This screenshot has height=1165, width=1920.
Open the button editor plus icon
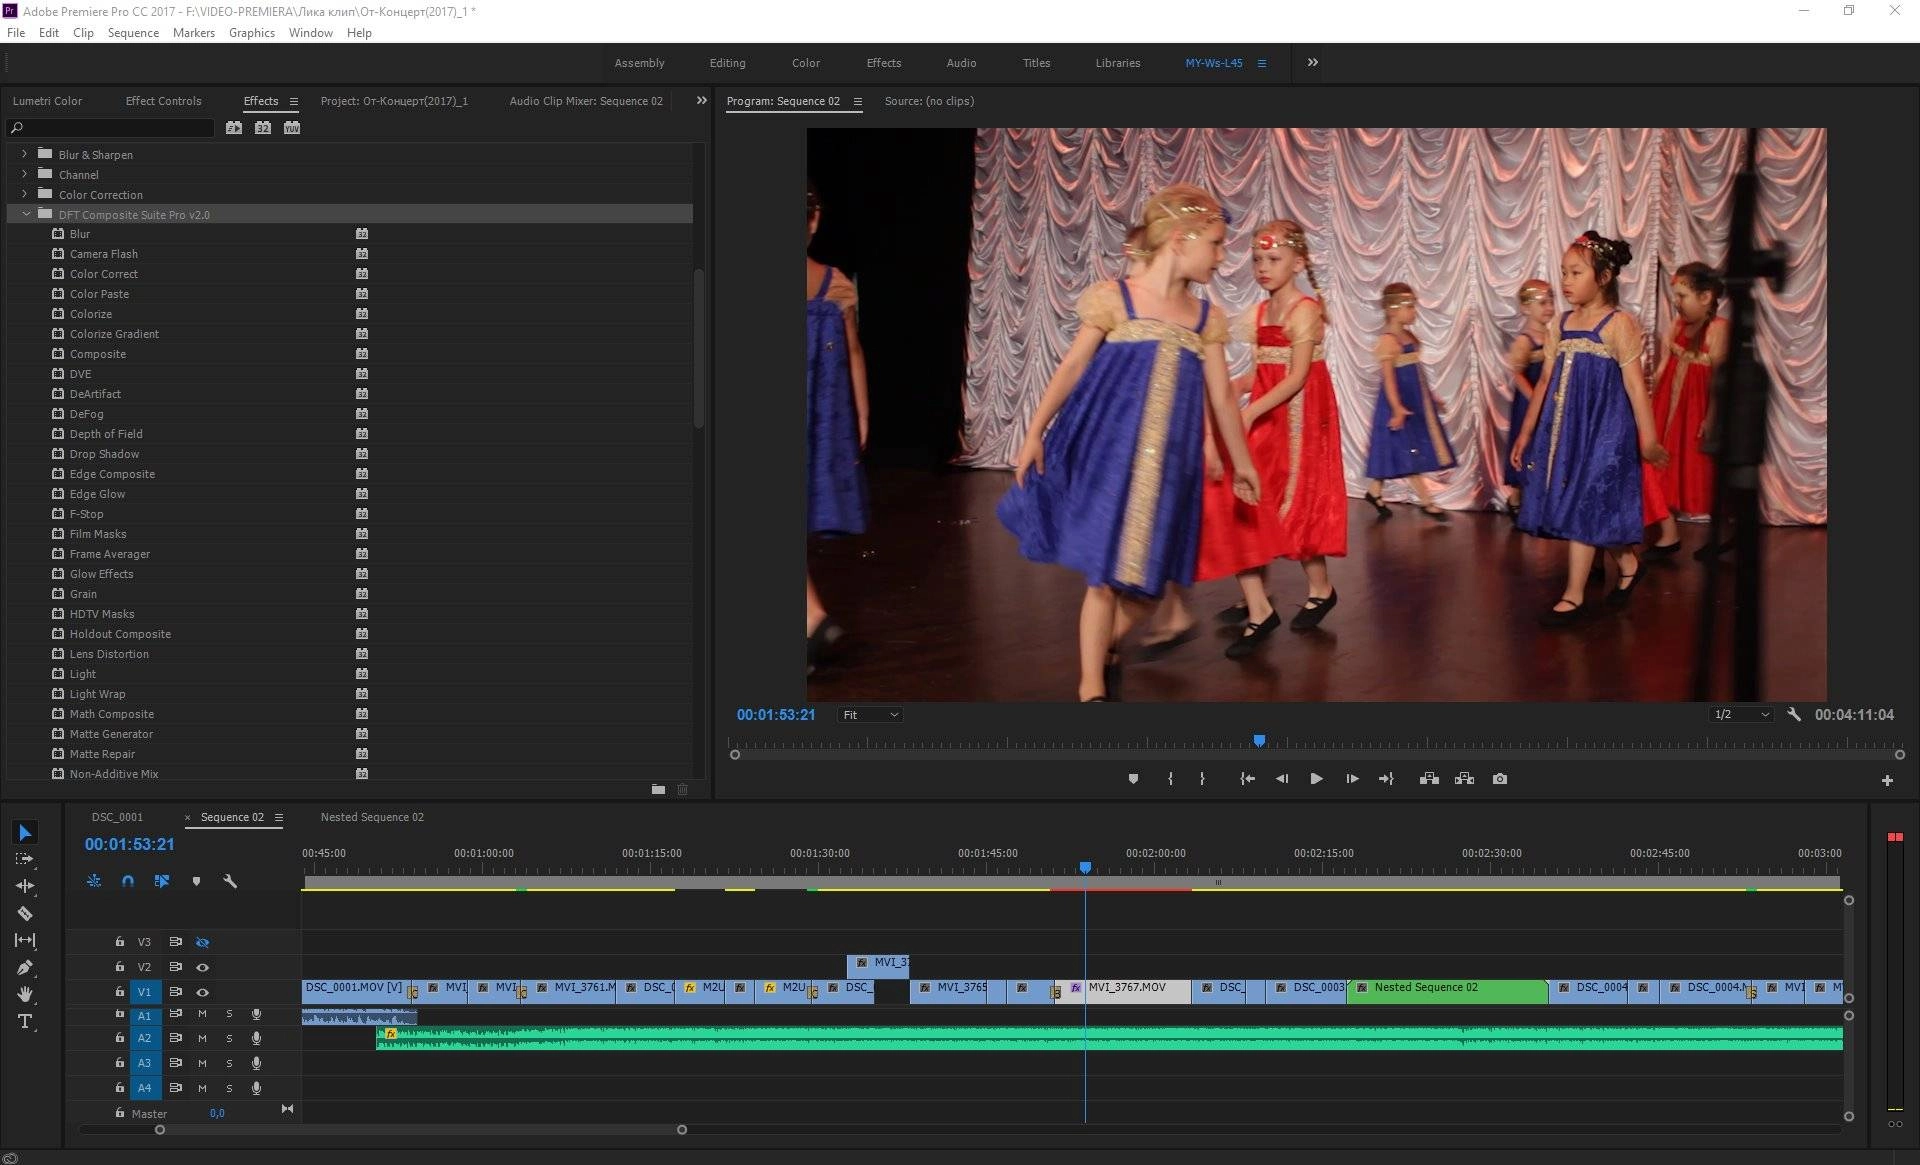(1887, 780)
